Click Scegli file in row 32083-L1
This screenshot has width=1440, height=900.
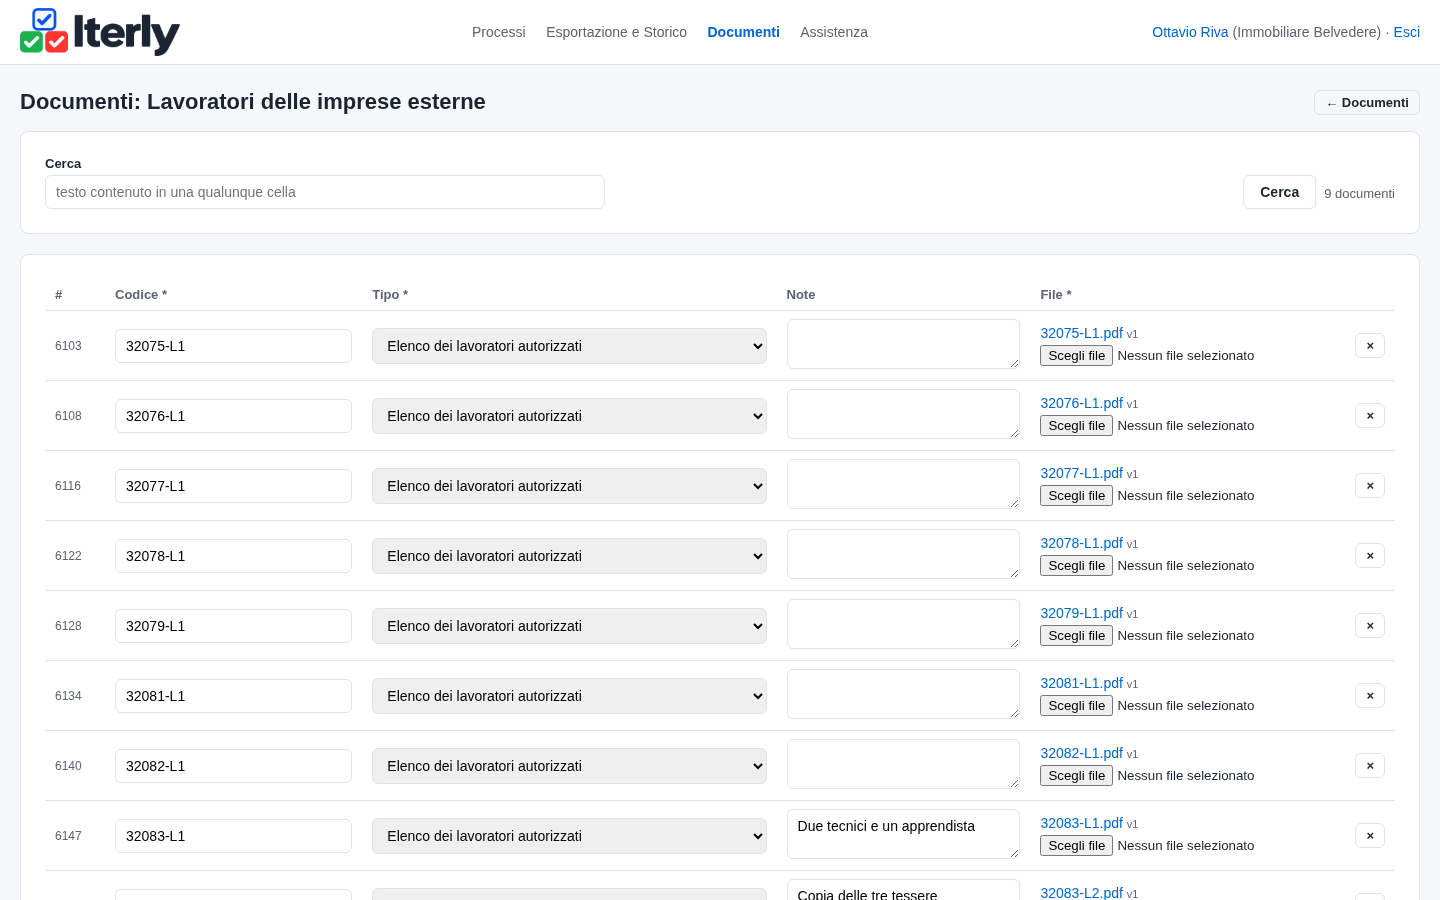1076,846
